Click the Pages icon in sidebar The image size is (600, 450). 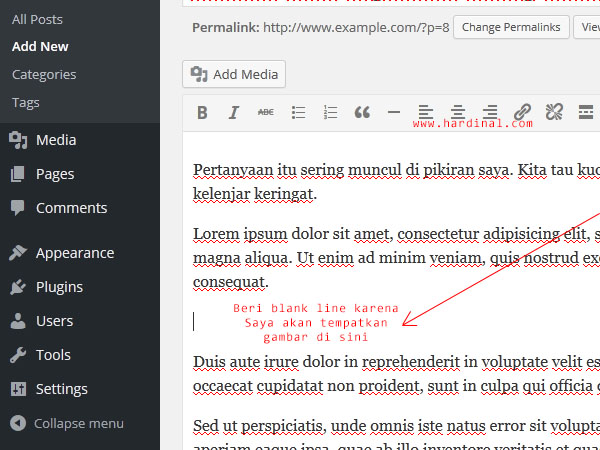click(x=18, y=174)
